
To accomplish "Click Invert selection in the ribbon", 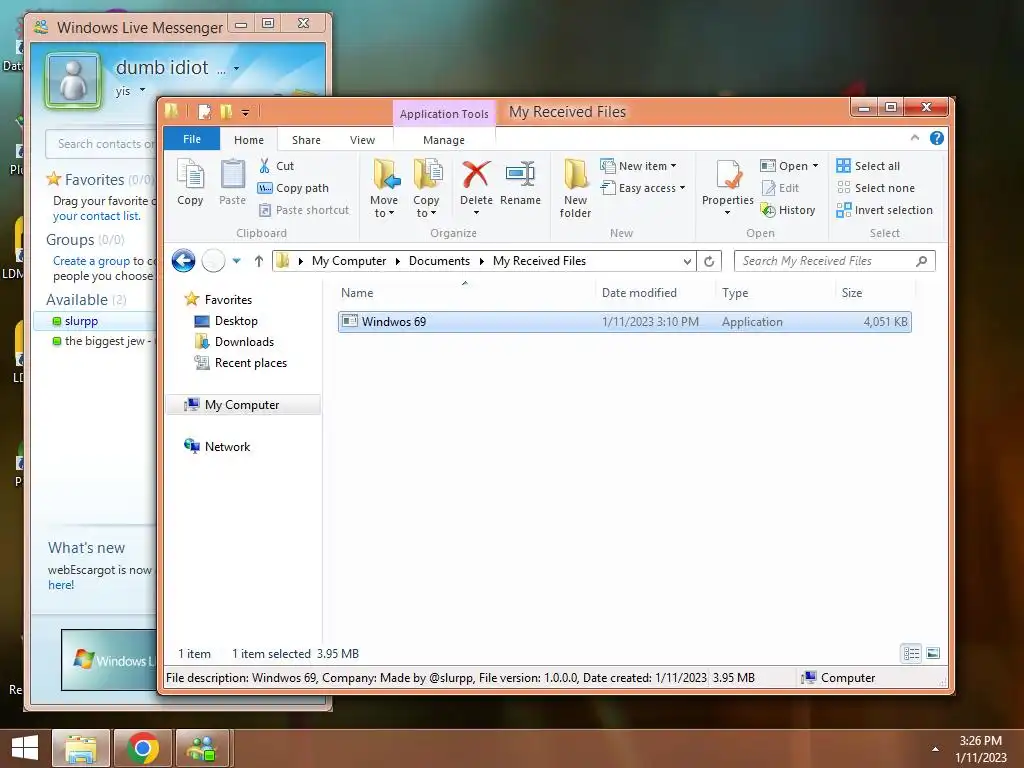I will (x=884, y=210).
